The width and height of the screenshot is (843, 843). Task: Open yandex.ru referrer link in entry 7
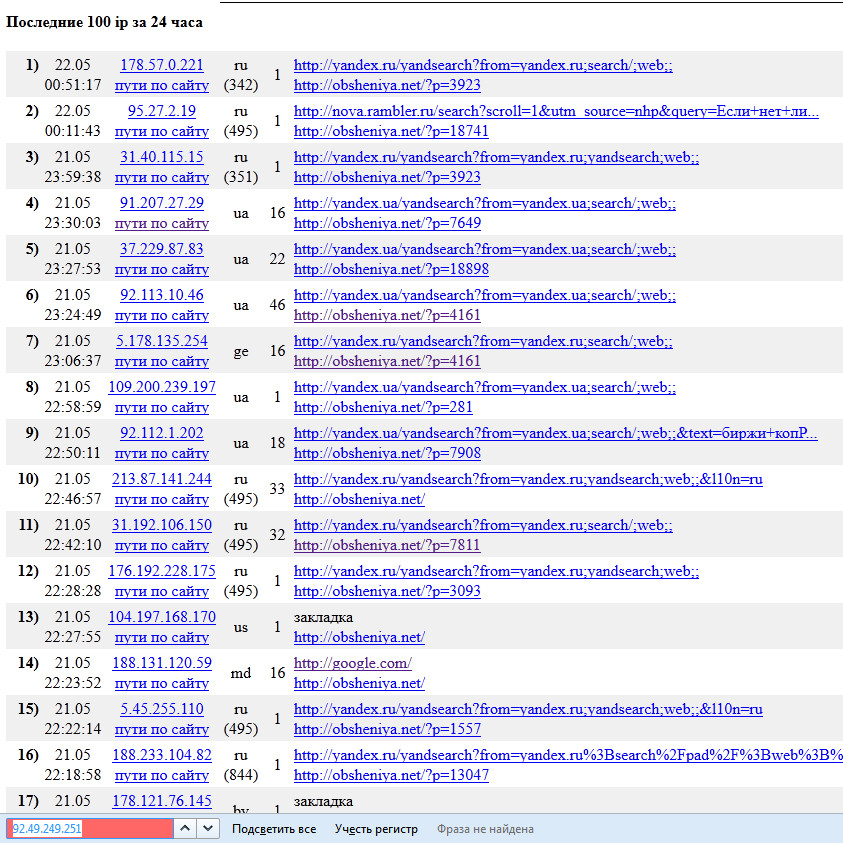pos(483,341)
